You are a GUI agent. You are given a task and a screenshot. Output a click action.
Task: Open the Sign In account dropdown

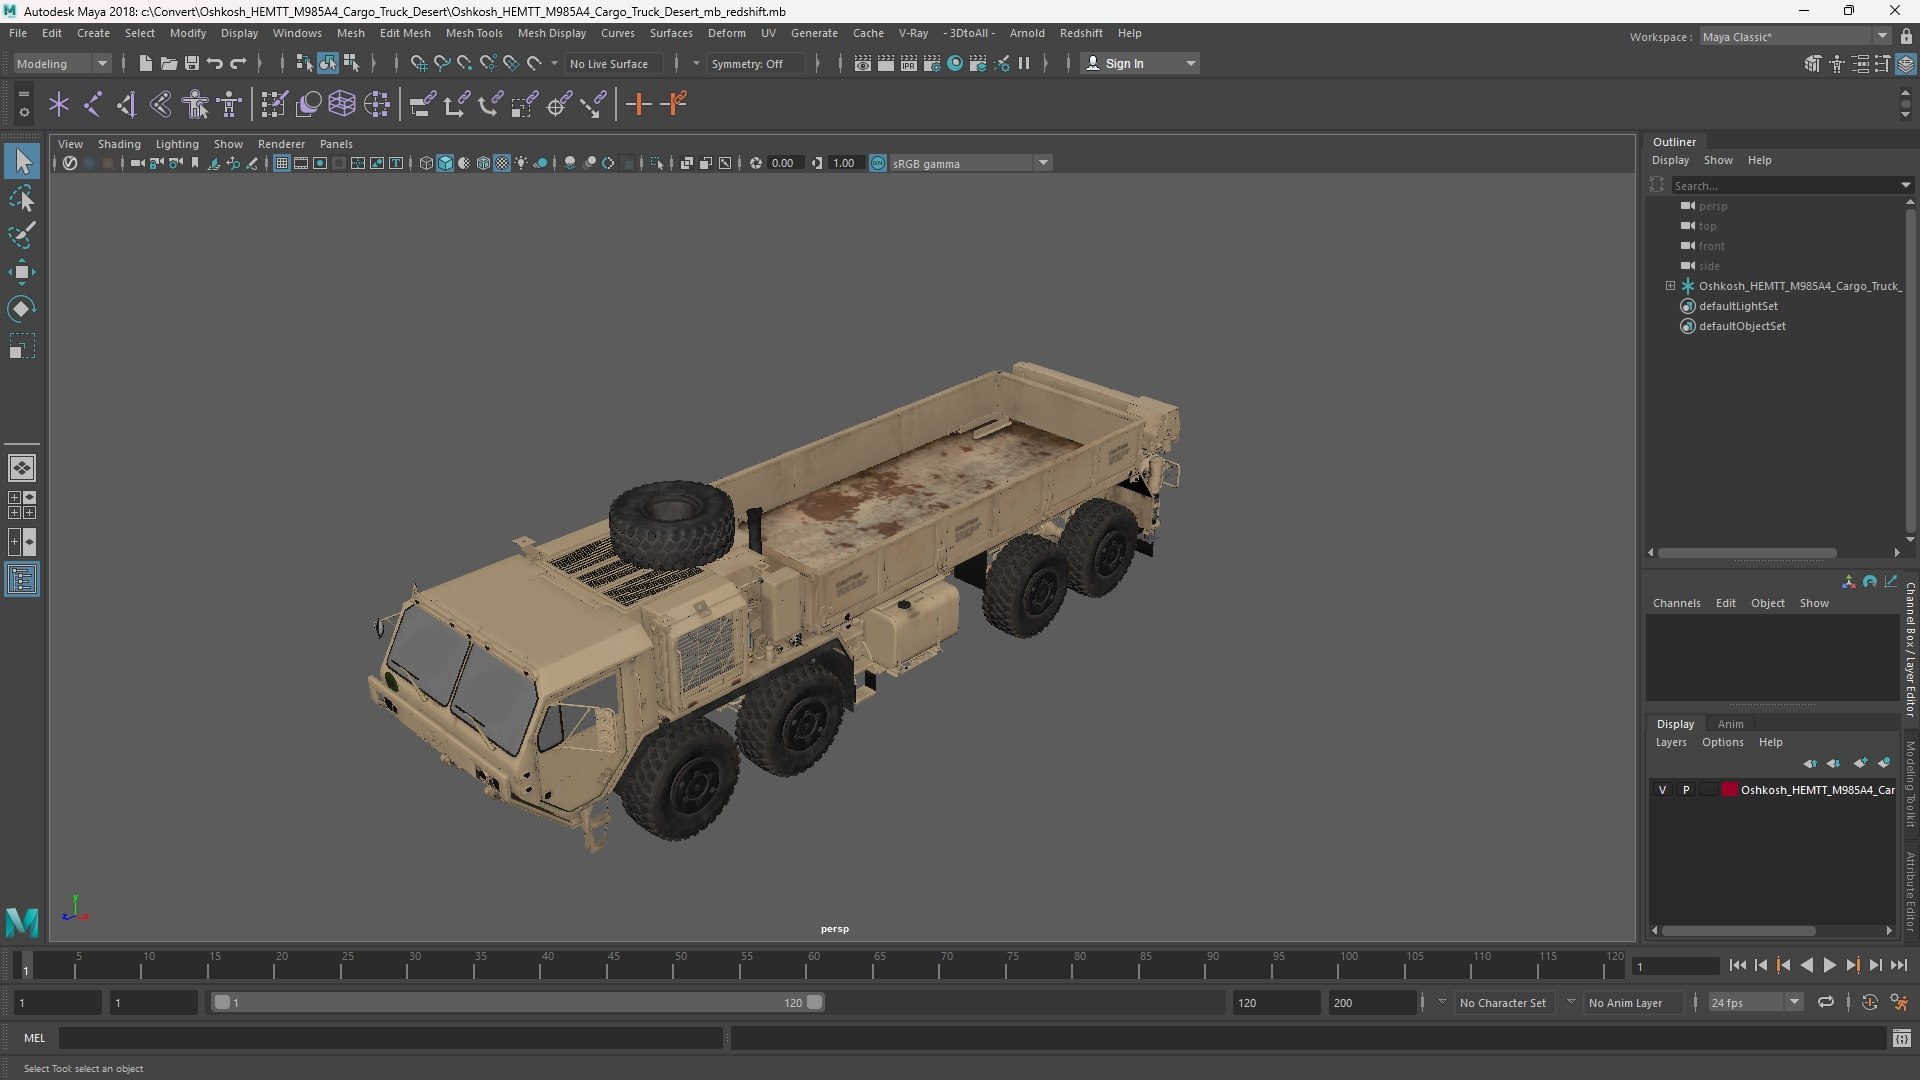pyautogui.click(x=1141, y=63)
